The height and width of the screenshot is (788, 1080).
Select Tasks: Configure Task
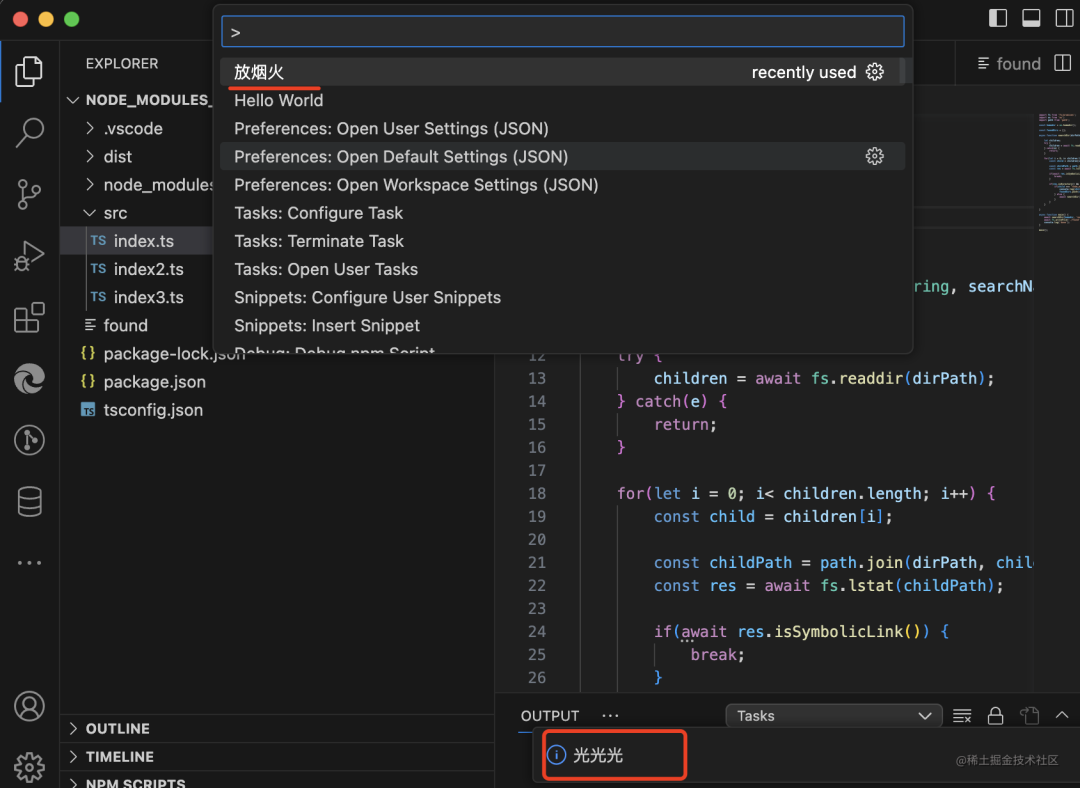point(561,213)
